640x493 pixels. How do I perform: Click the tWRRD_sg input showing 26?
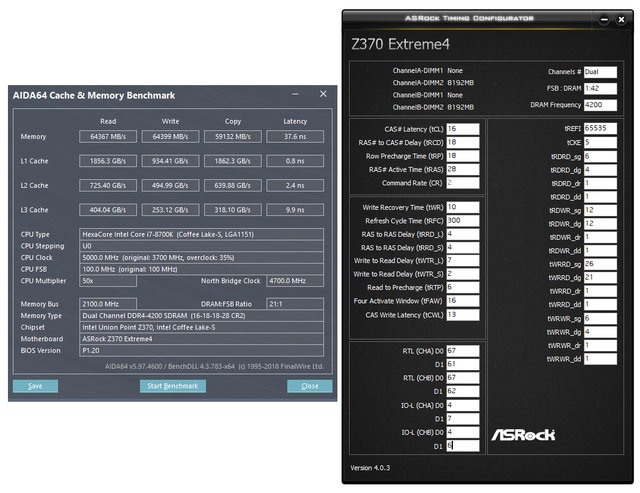pos(600,264)
